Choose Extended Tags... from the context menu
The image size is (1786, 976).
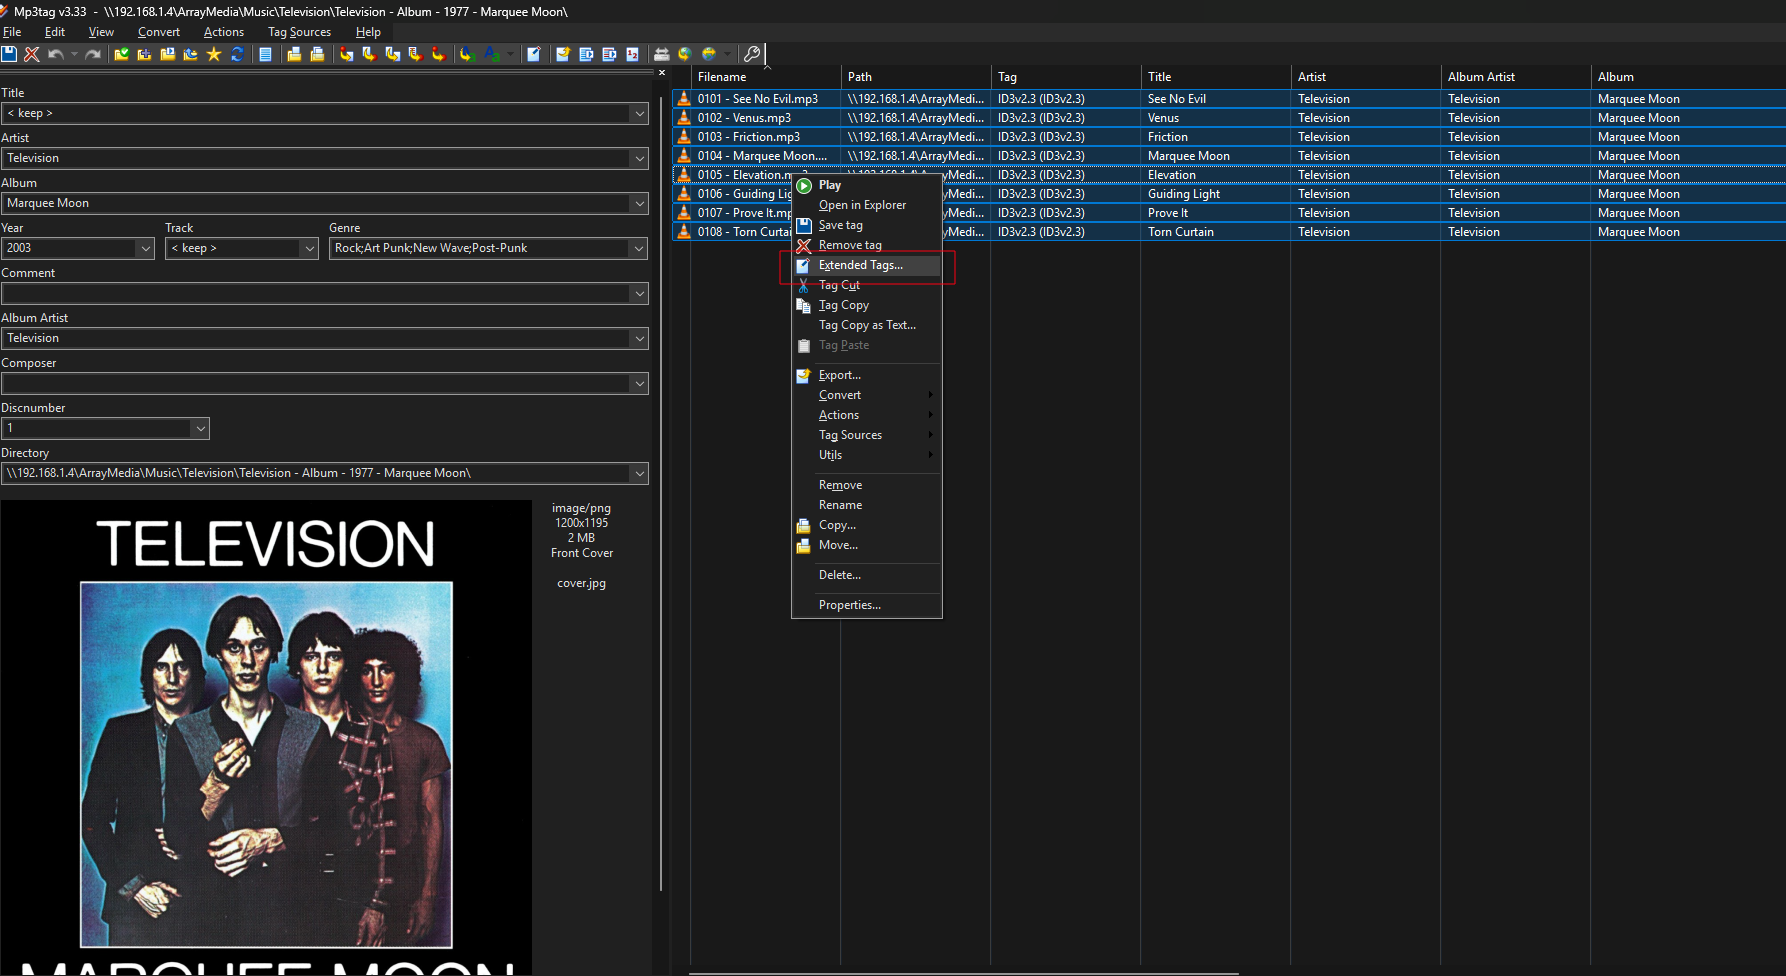click(x=860, y=265)
